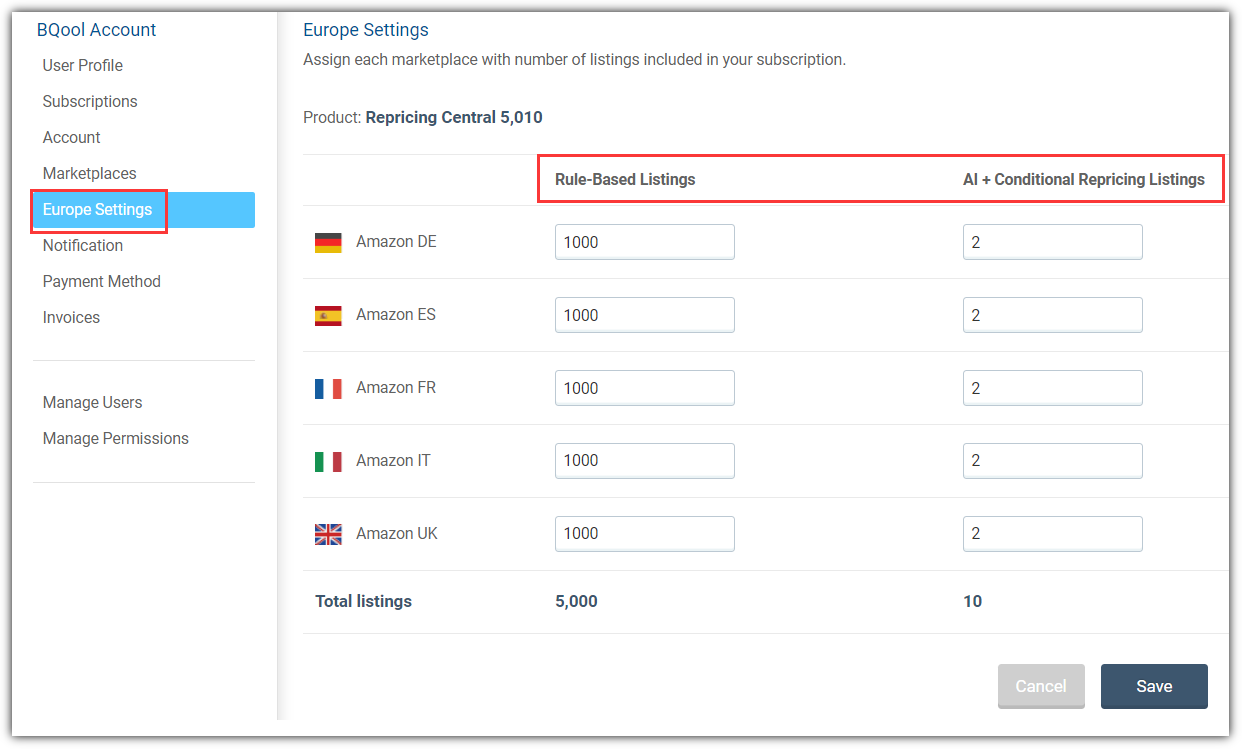Edit Amazon ES Rule-Based Listings field

[645, 315]
